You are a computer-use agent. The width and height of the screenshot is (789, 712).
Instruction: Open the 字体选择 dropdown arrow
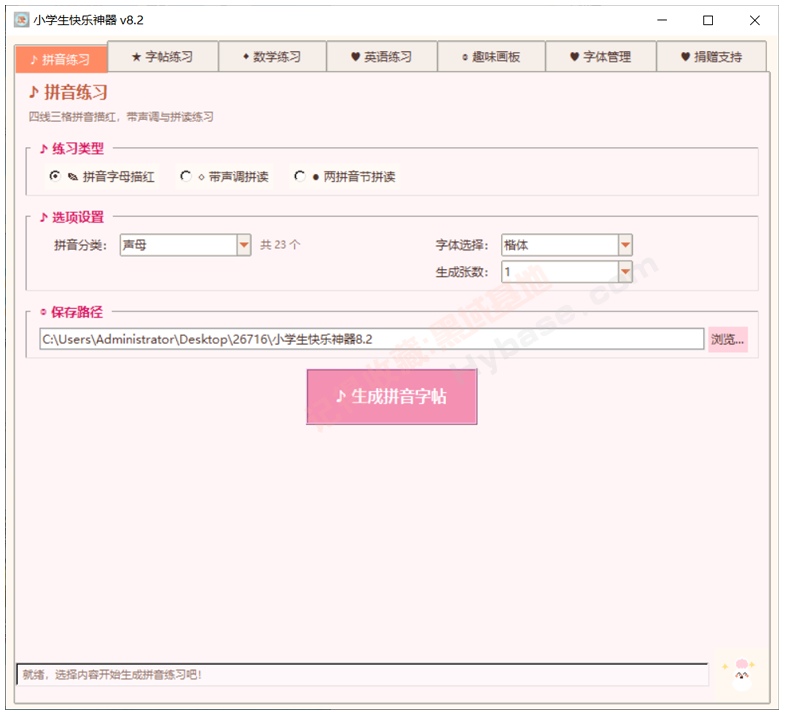tap(625, 245)
